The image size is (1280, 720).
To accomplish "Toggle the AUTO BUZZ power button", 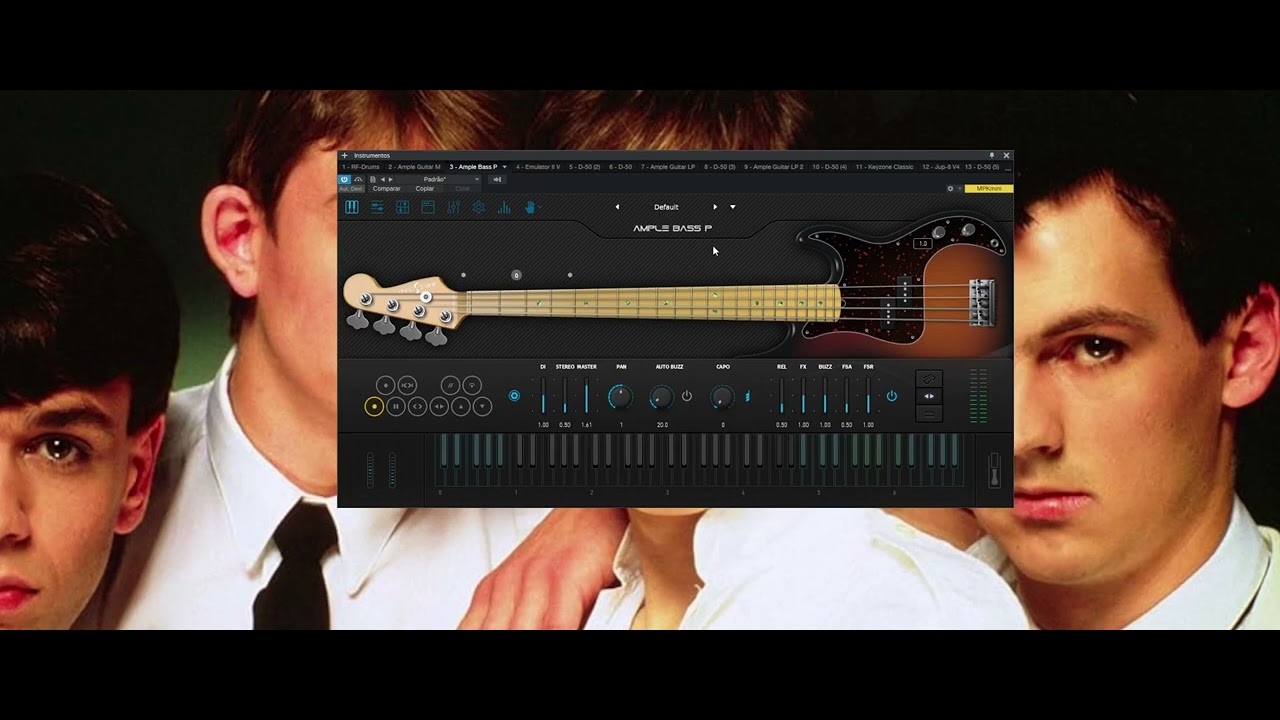I will pyautogui.click(x=687, y=396).
